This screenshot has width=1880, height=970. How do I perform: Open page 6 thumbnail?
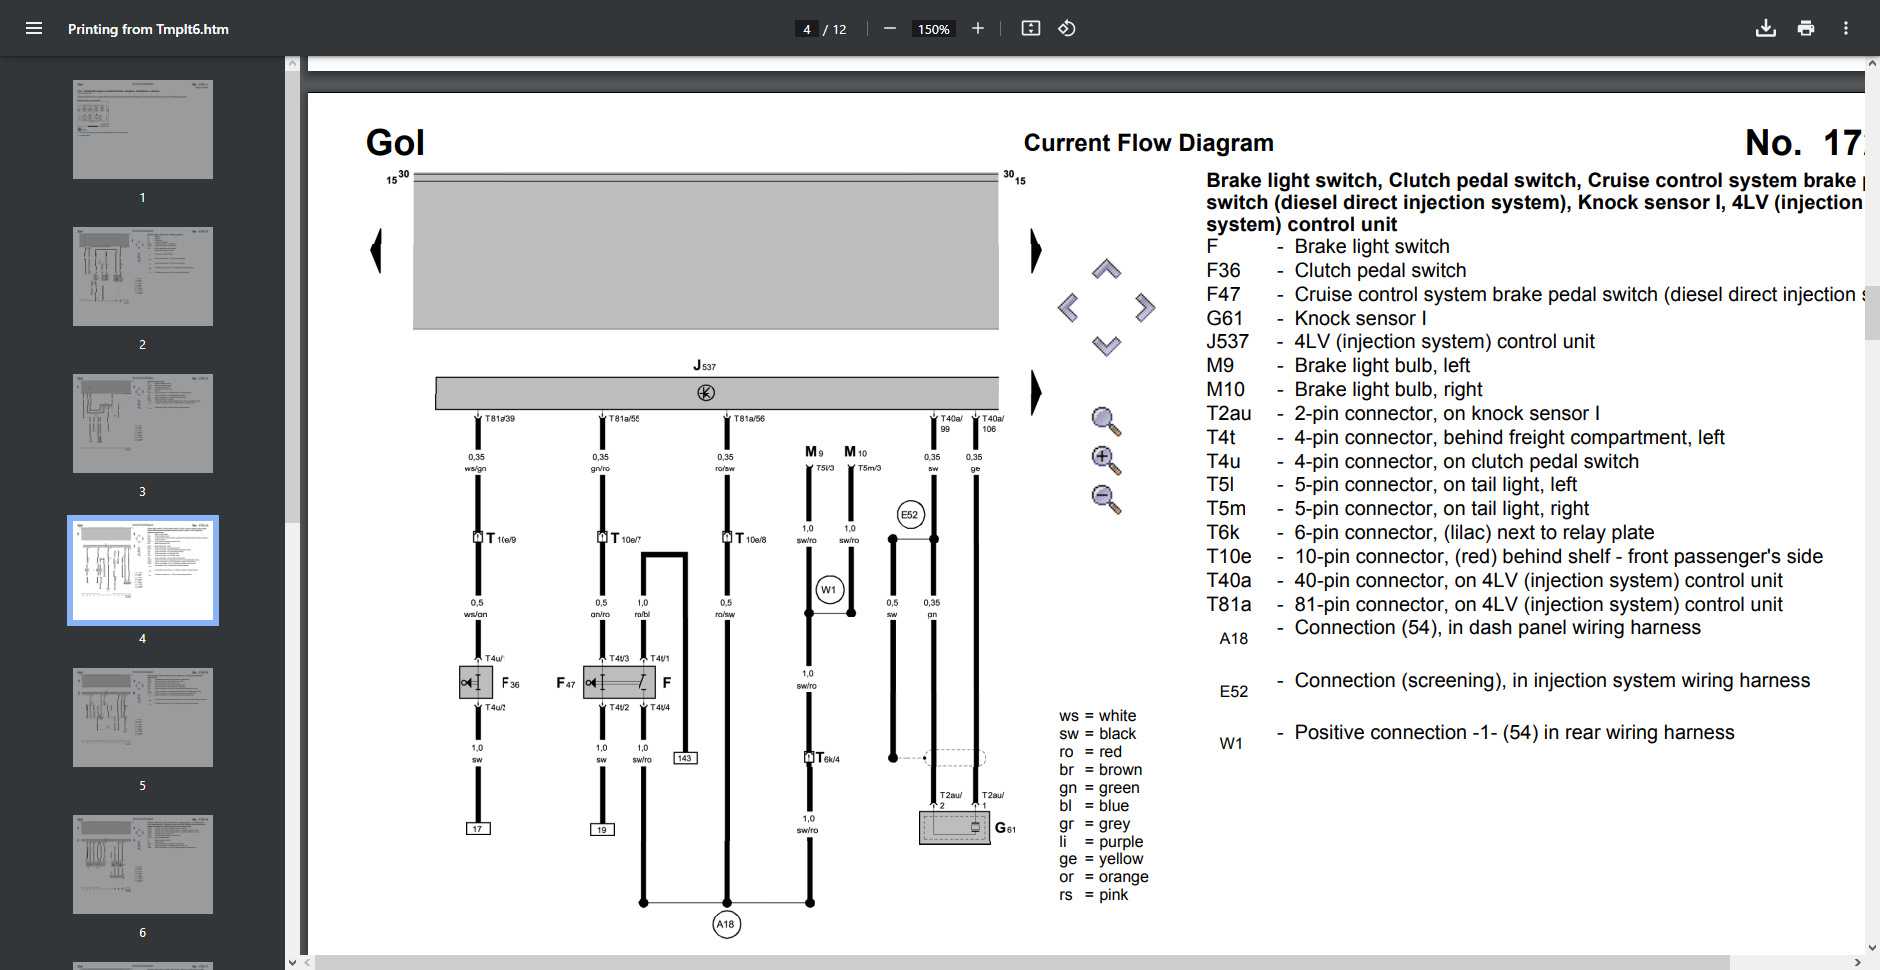click(x=143, y=864)
